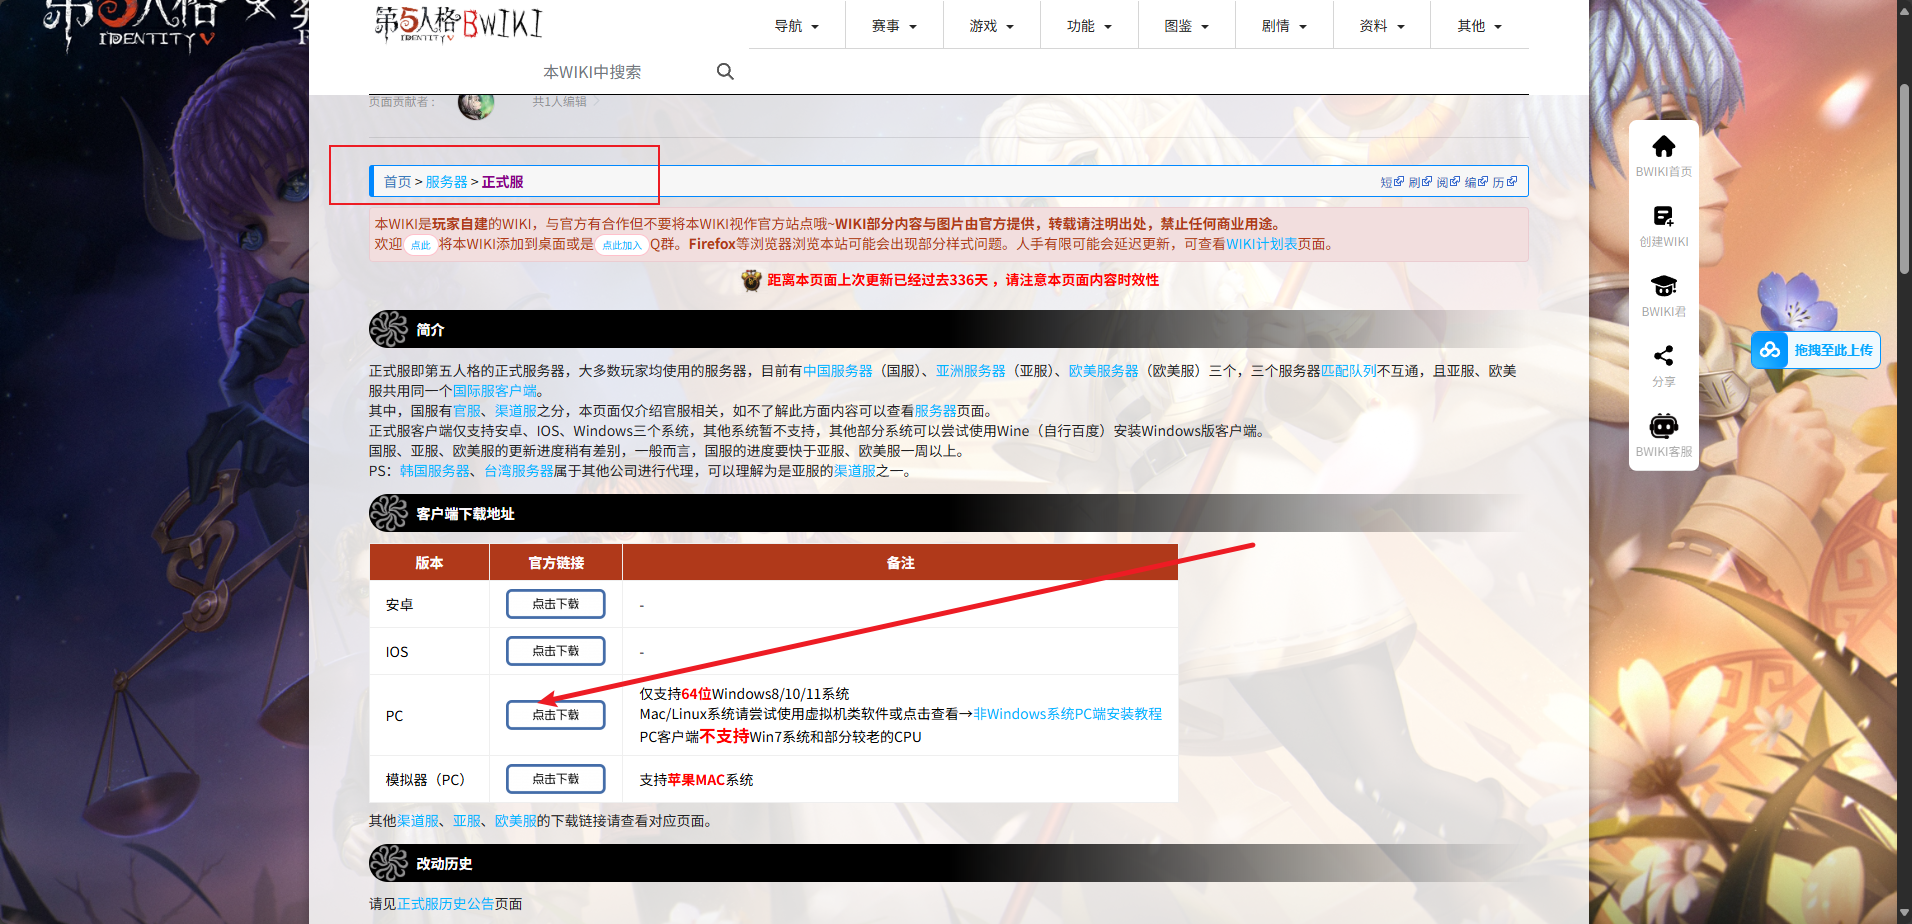
Task: Click the 分享 share icon
Action: tap(1664, 356)
